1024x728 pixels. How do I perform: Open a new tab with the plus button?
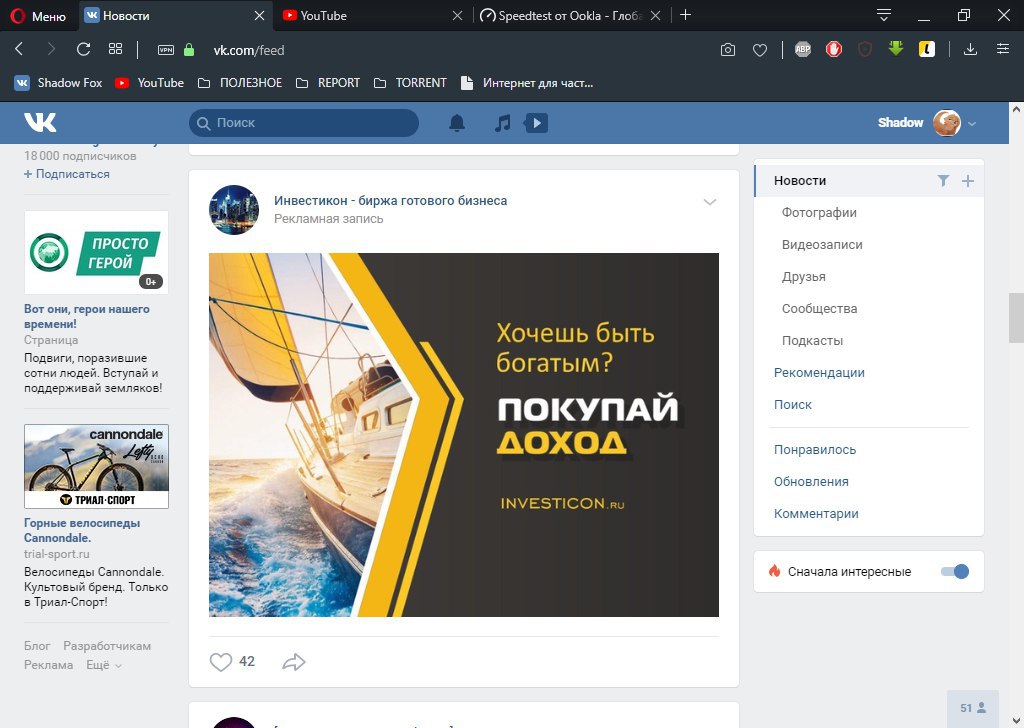click(x=685, y=14)
